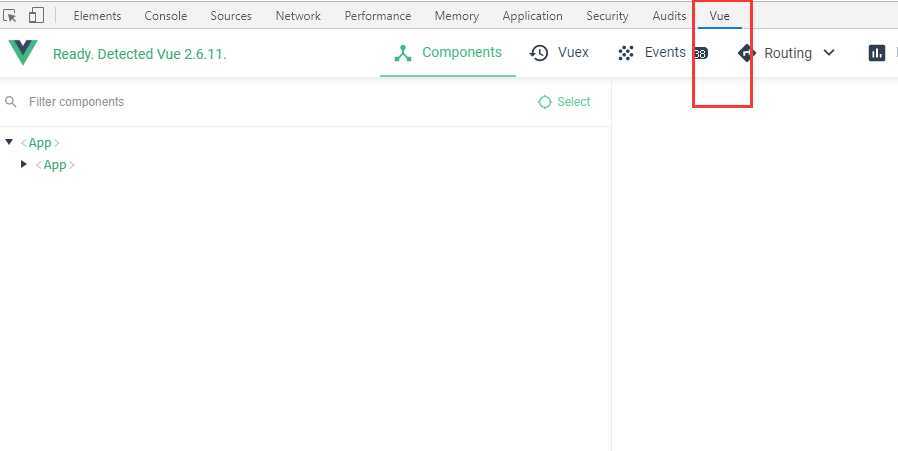The image size is (898, 451).
Task: Select the Security tab
Action: (x=607, y=16)
